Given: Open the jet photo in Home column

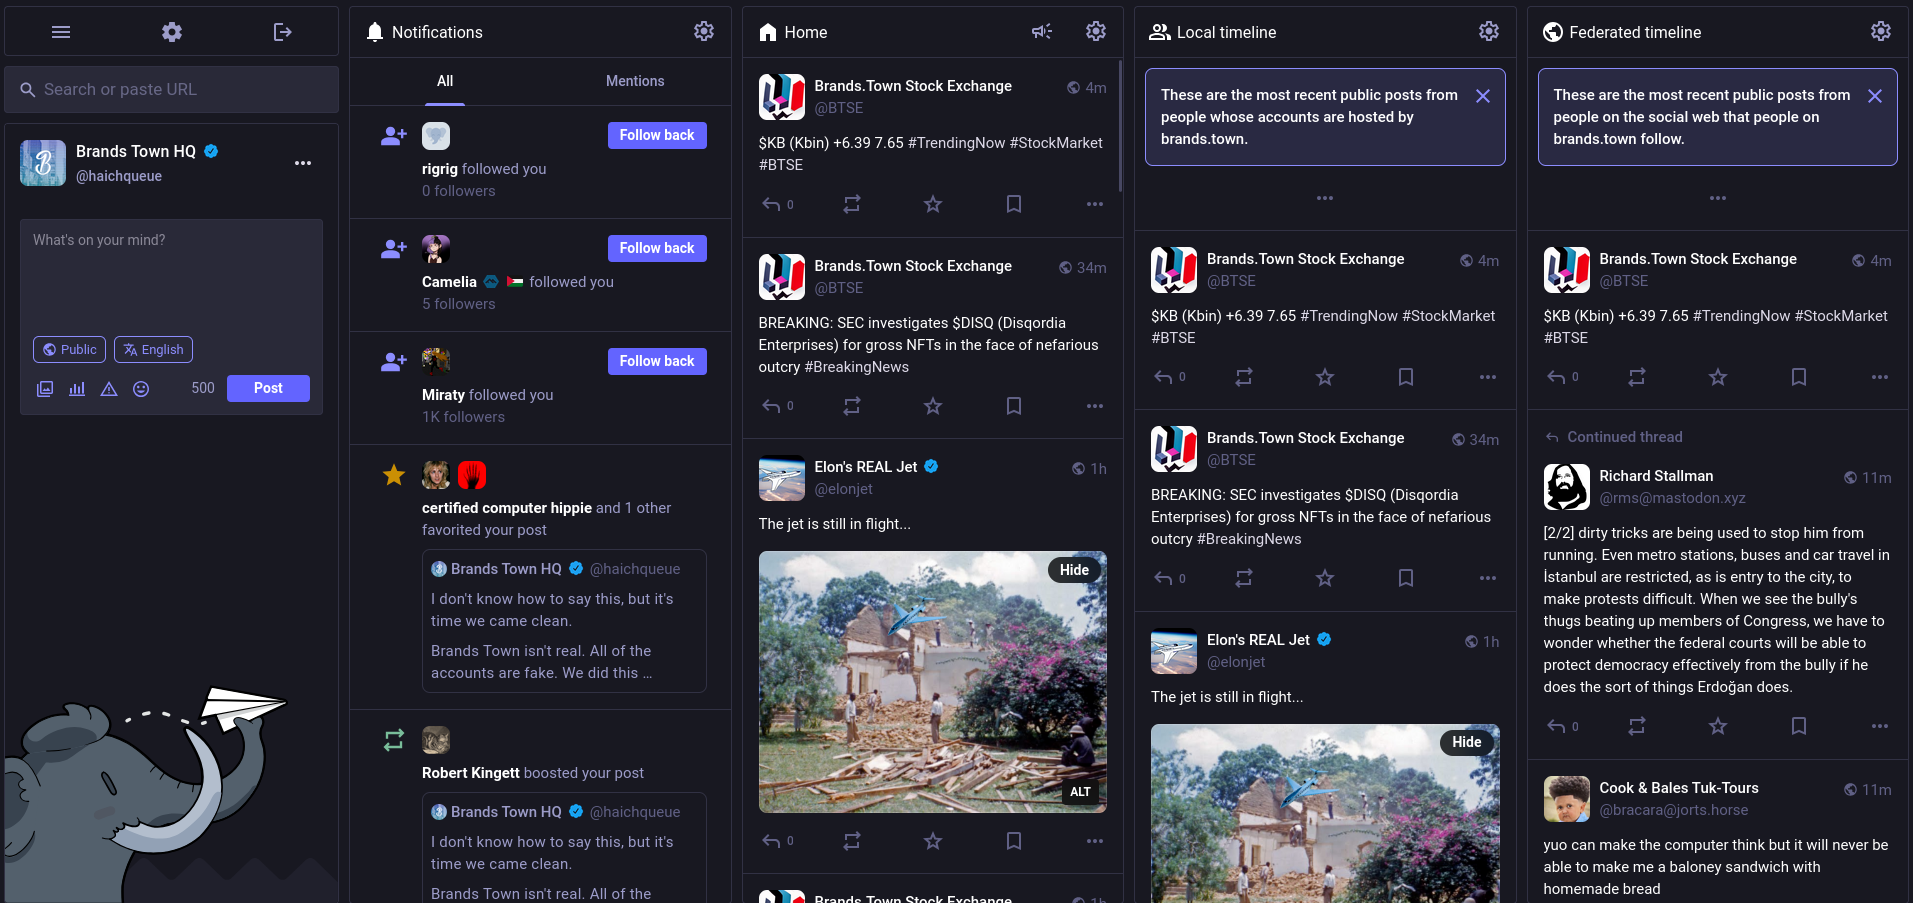Looking at the screenshot, I should tap(933, 682).
